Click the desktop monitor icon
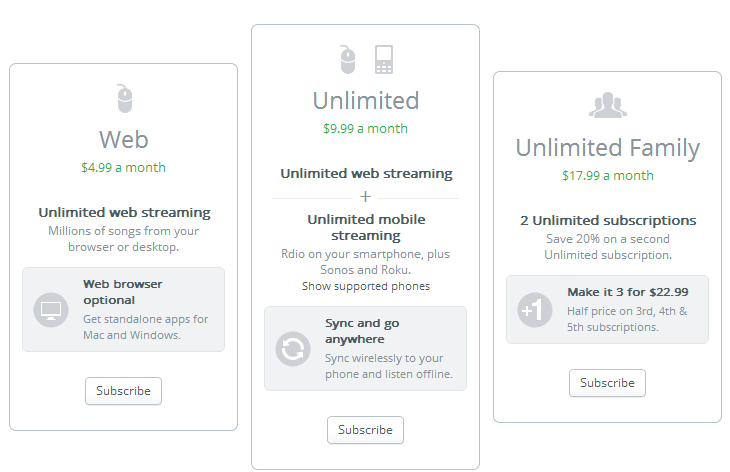This screenshot has width=730, height=472. [50, 309]
